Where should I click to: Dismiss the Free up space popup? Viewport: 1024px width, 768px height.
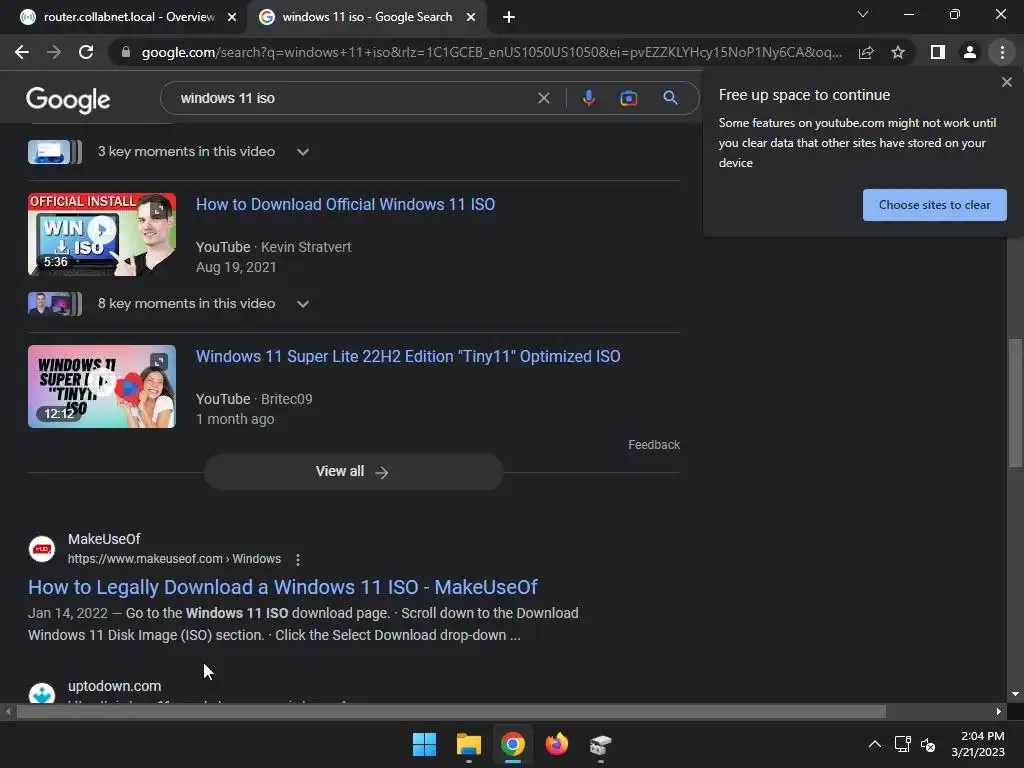[1006, 82]
